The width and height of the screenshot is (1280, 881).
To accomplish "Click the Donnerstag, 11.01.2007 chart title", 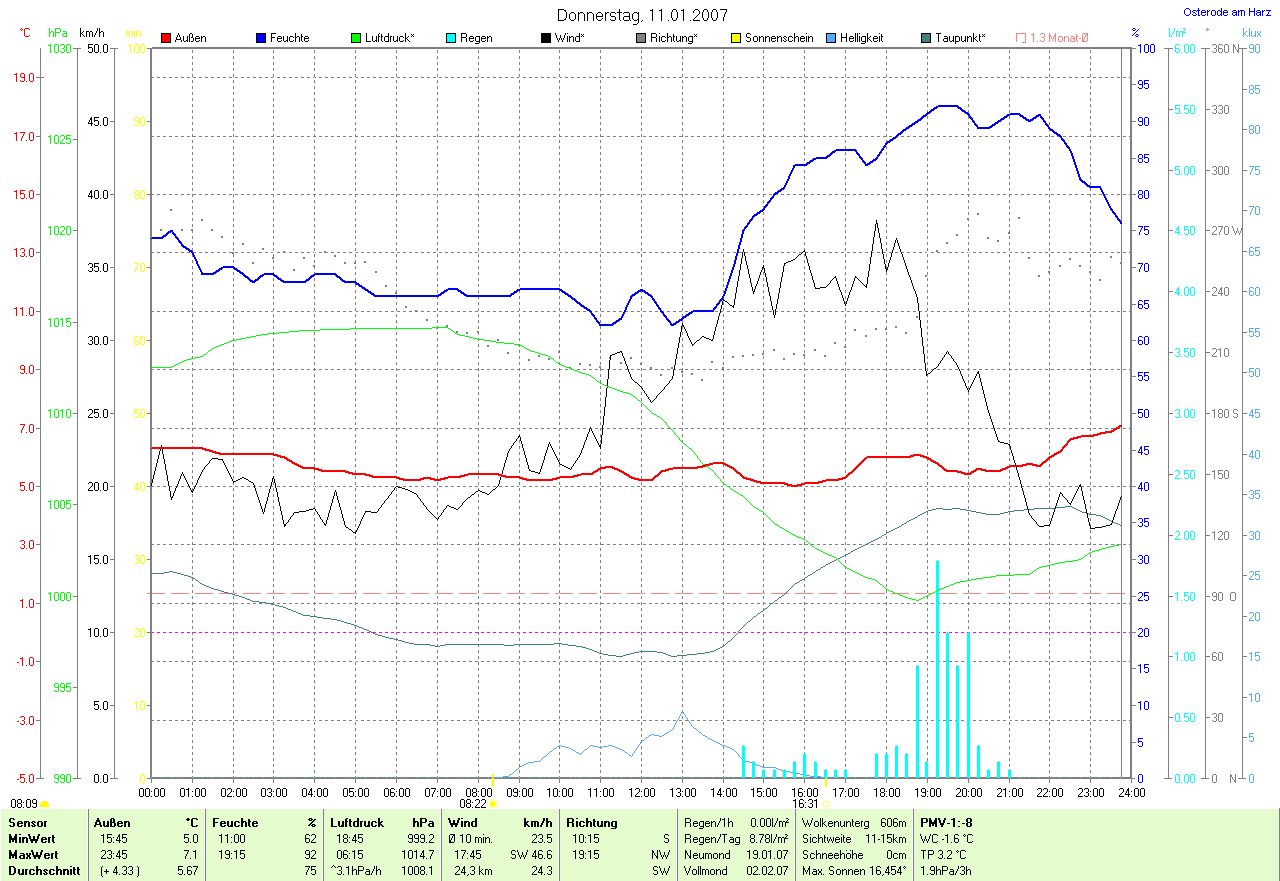I will (642, 15).
